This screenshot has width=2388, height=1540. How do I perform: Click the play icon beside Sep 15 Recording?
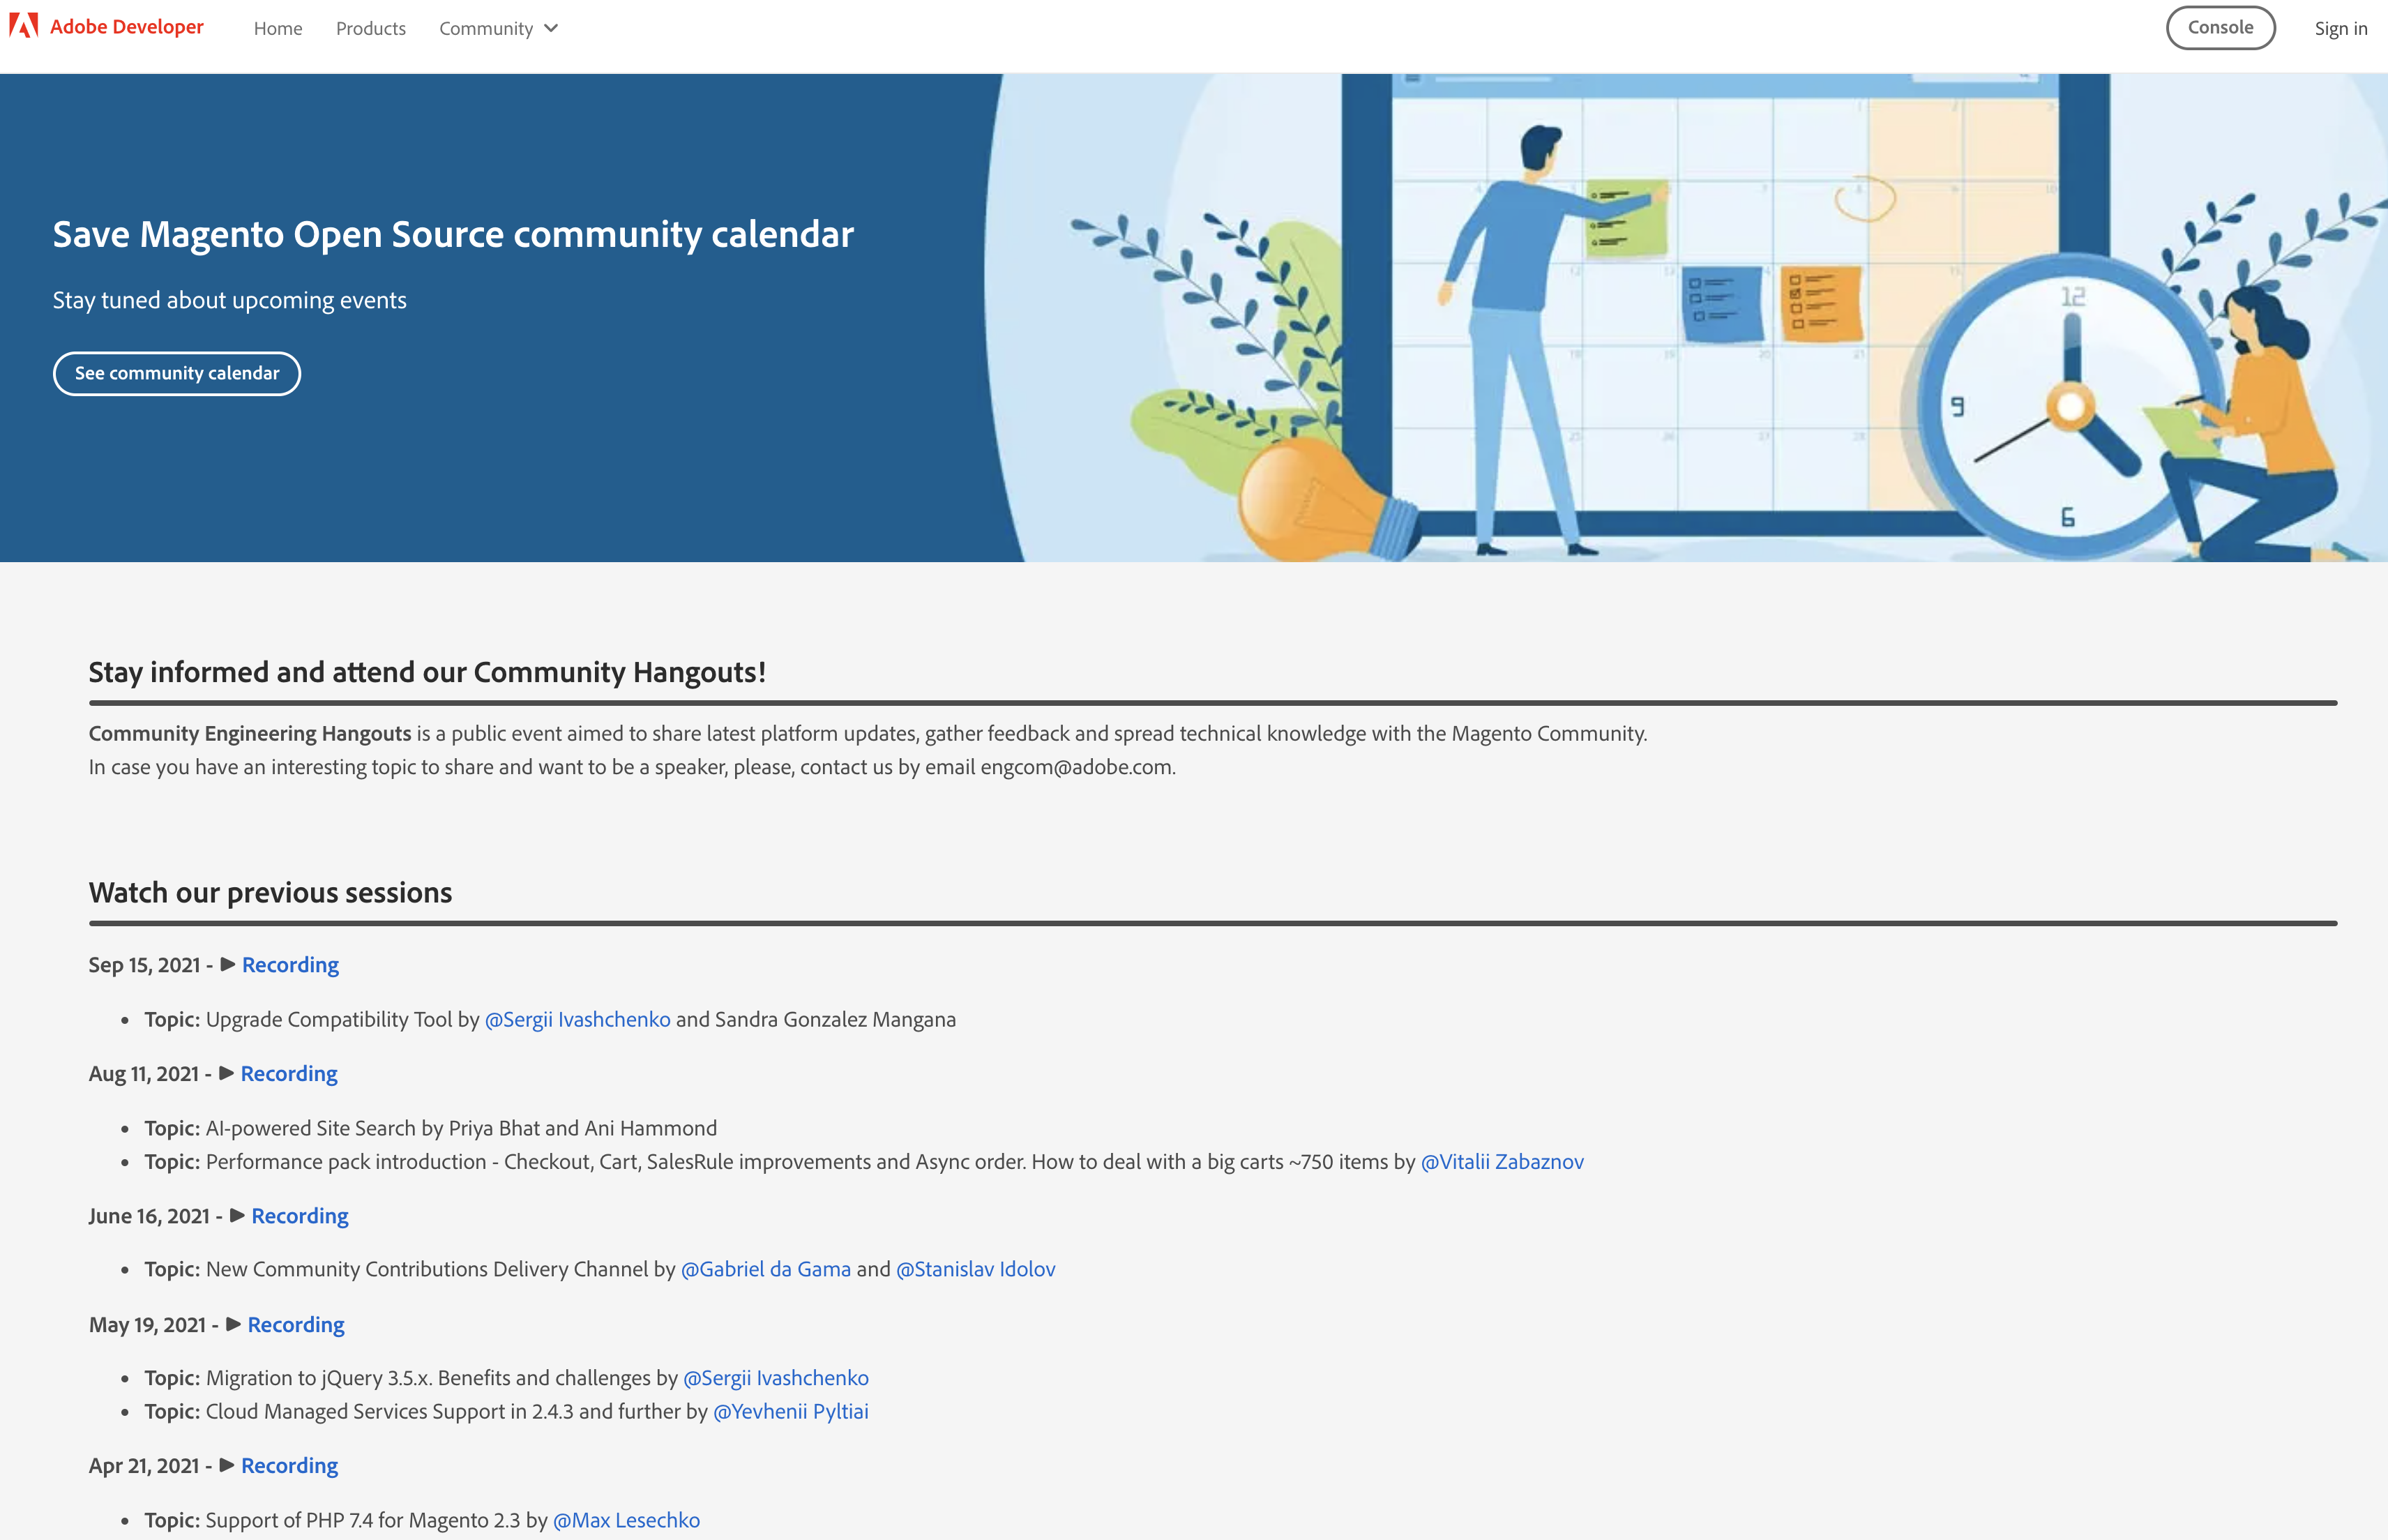pos(228,964)
